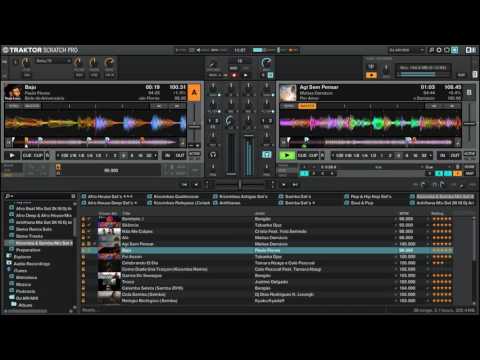
Task: Move the Deck A tempo fader
Action: pos(194,126)
